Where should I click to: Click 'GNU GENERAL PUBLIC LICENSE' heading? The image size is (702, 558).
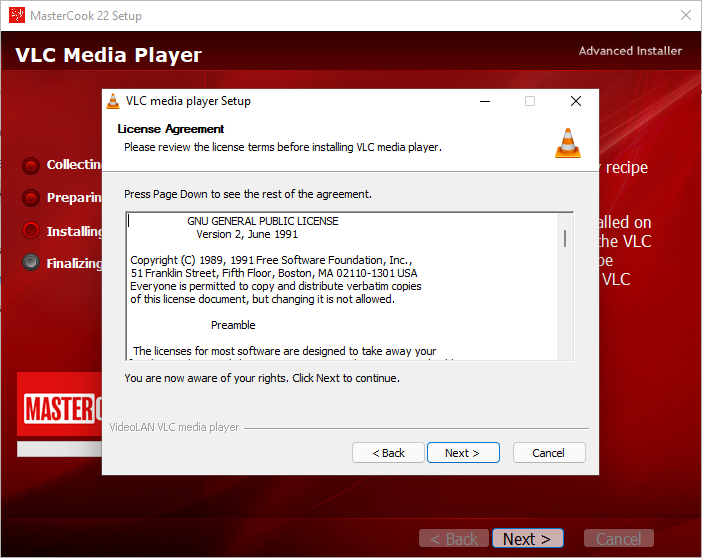coord(263,221)
